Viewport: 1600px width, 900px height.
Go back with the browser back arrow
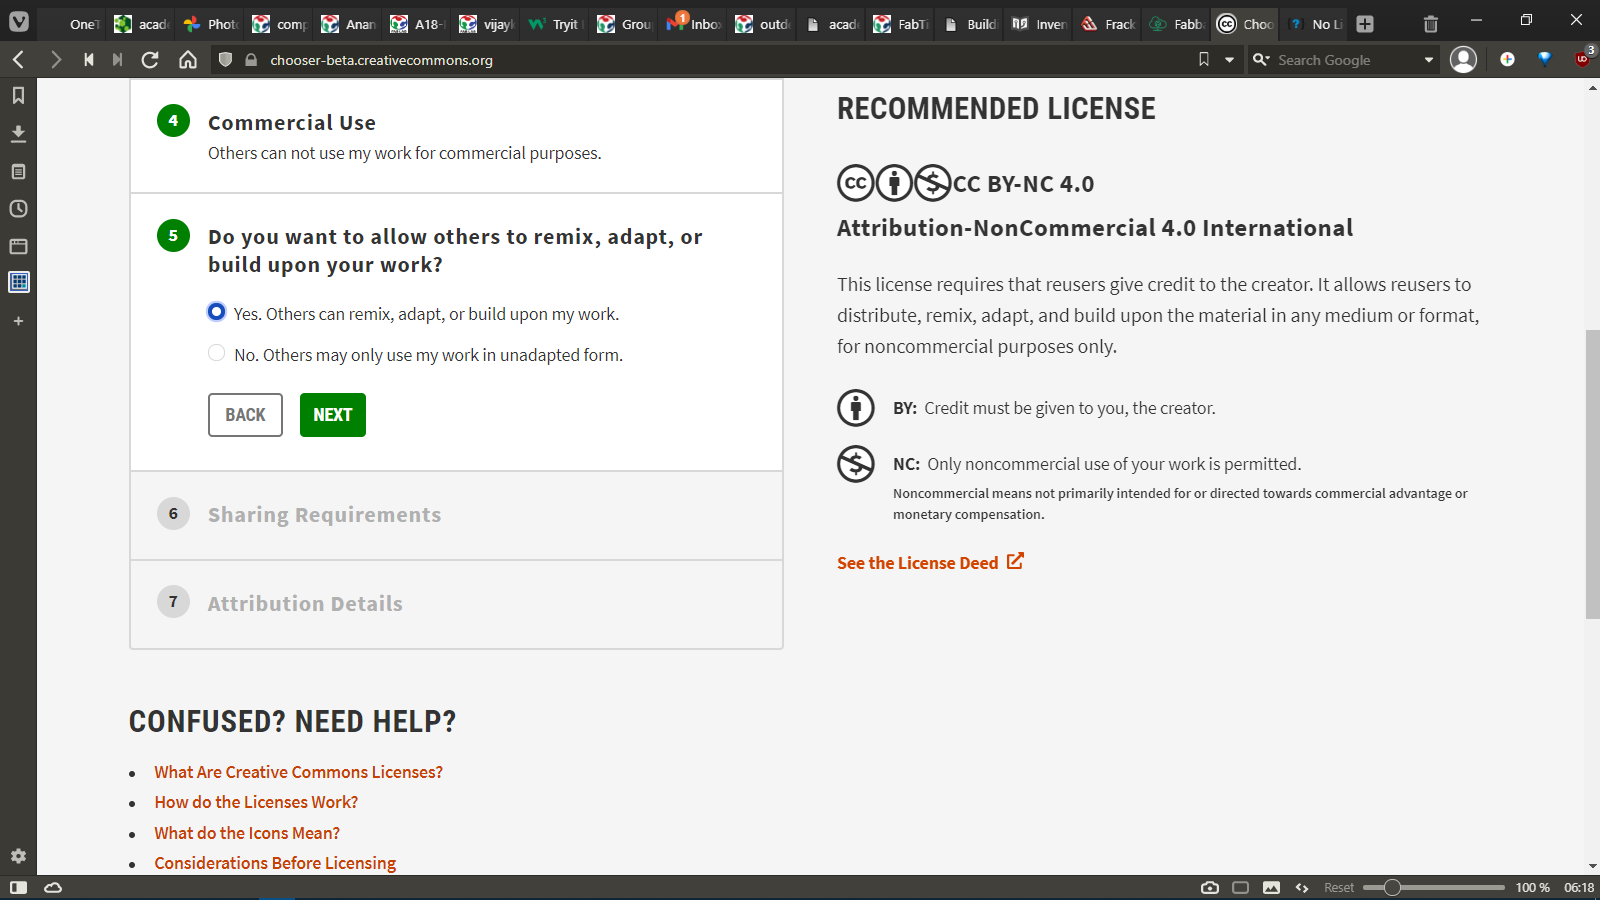(x=18, y=60)
